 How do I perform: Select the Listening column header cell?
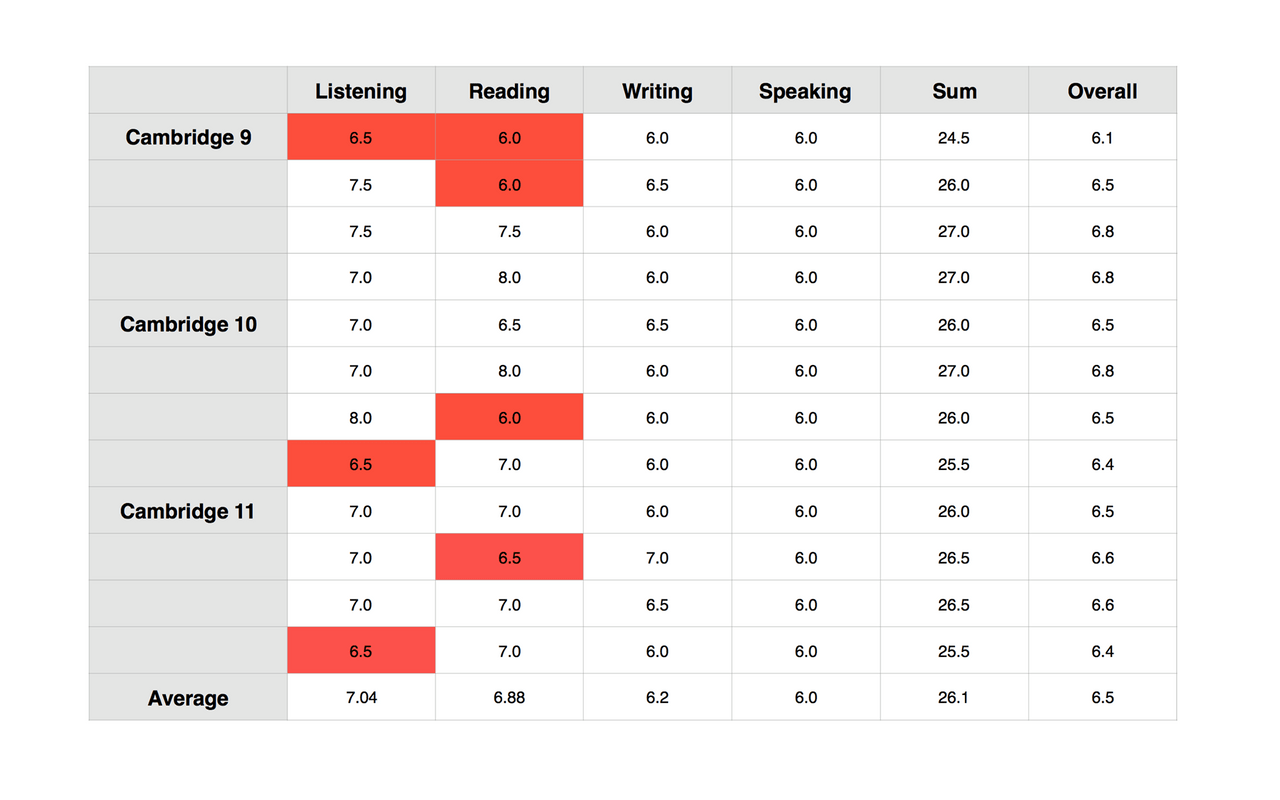361,91
